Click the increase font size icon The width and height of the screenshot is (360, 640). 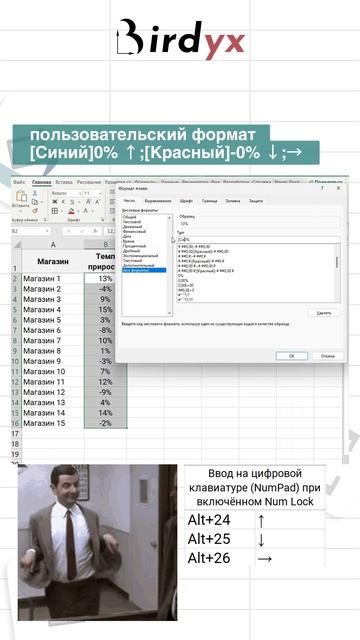coord(88,202)
